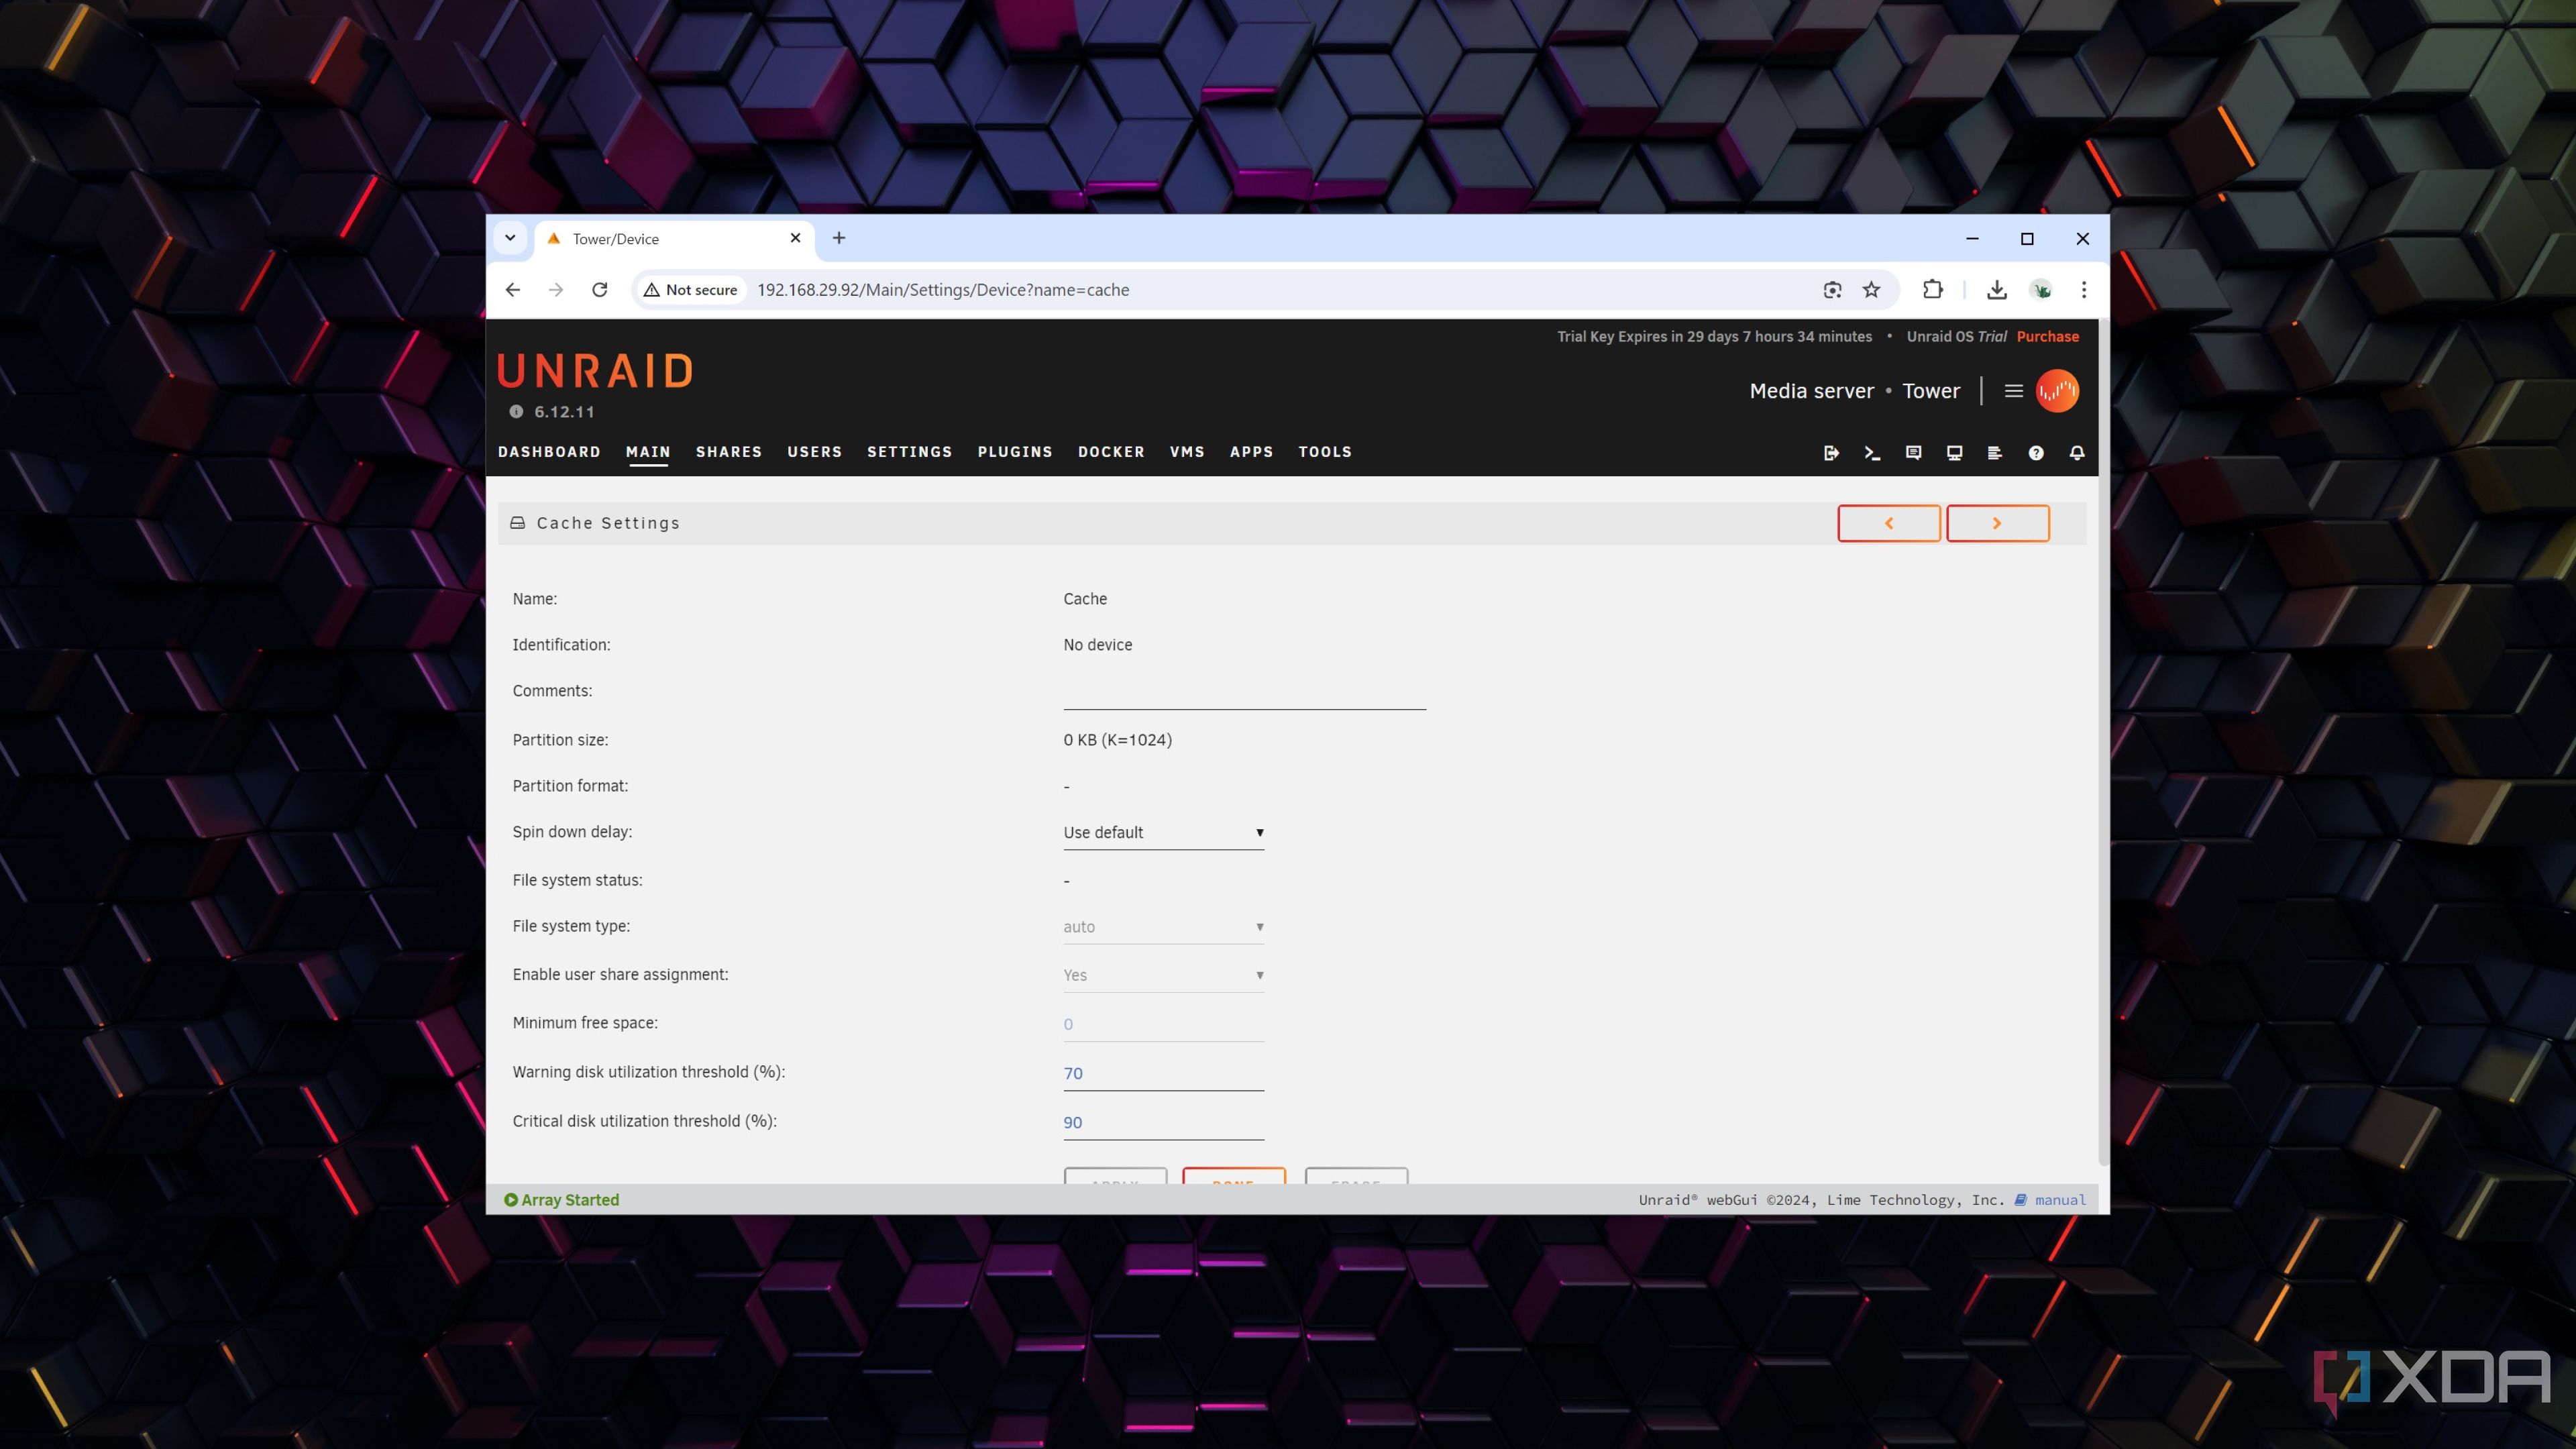Click the Purchase link at top right
Viewport: 2576px width, 1449px height.
point(2046,336)
